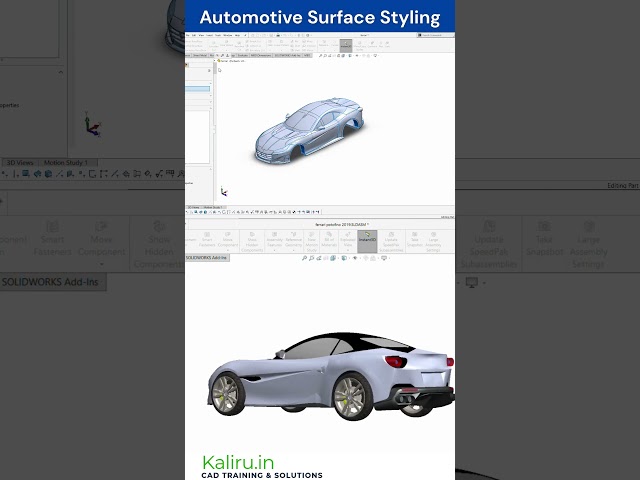Click Edit Appearance sphere above the rendered car
This screenshot has height=480, width=640.
365,258
